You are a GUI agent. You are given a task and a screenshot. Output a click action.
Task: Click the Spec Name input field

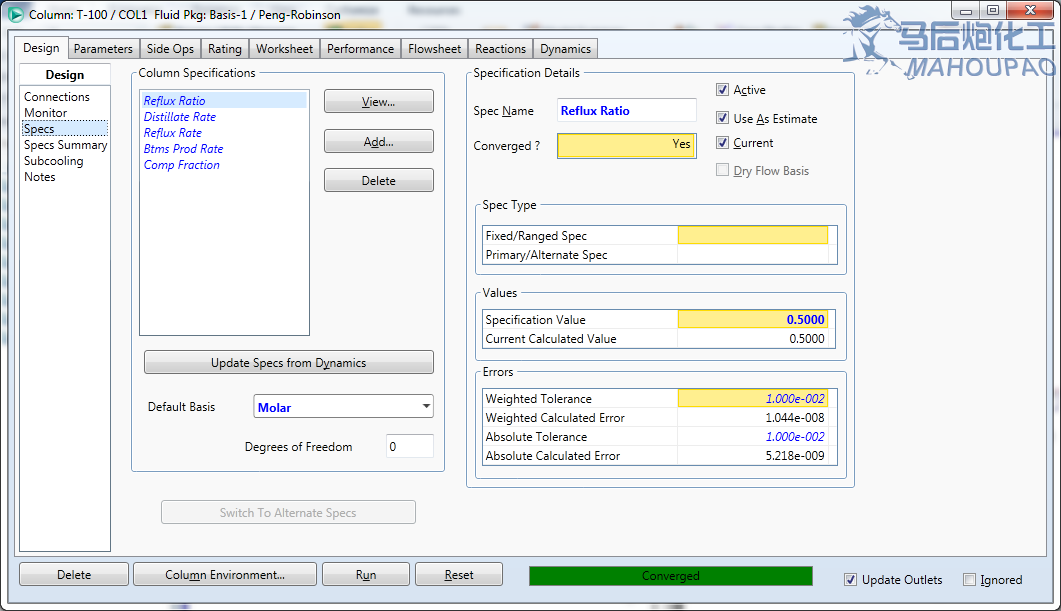(x=627, y=110)
